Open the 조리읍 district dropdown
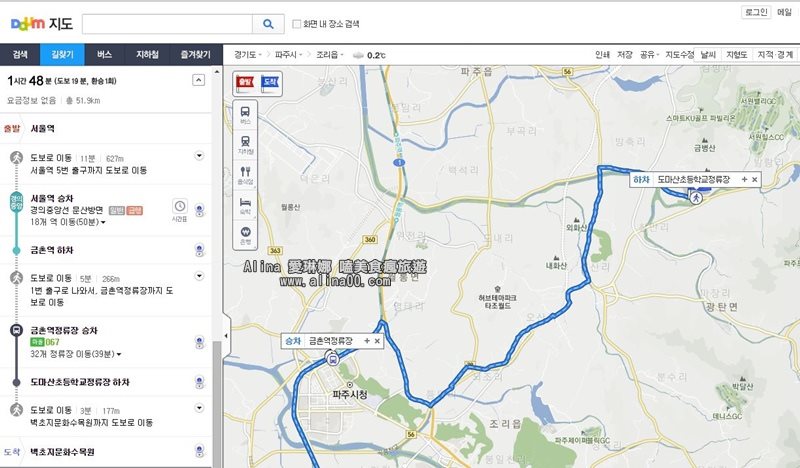This screenshot has width=800, height=468. (x=330, y=55)
